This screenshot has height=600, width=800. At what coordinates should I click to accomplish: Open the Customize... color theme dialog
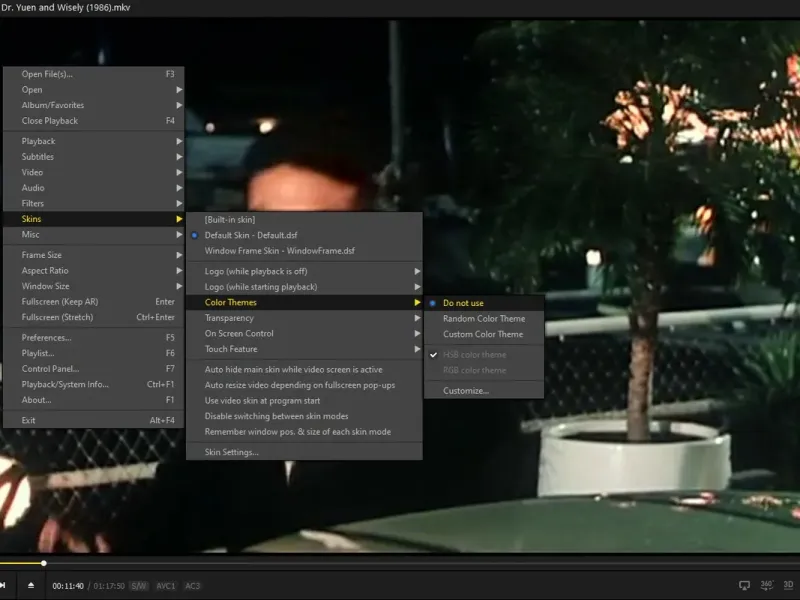pyautogui.click(x=465, y=391)
